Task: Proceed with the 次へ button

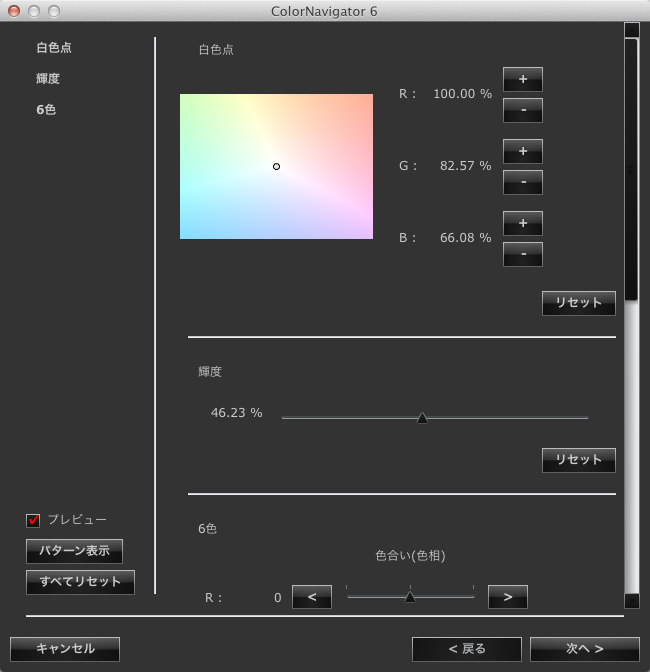Action: coord(584,649)
